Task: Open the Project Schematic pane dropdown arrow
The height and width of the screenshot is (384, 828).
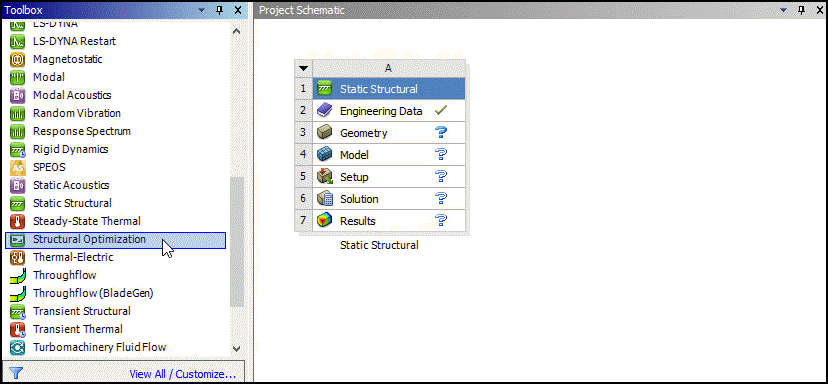Action: (x=784, y=10)
